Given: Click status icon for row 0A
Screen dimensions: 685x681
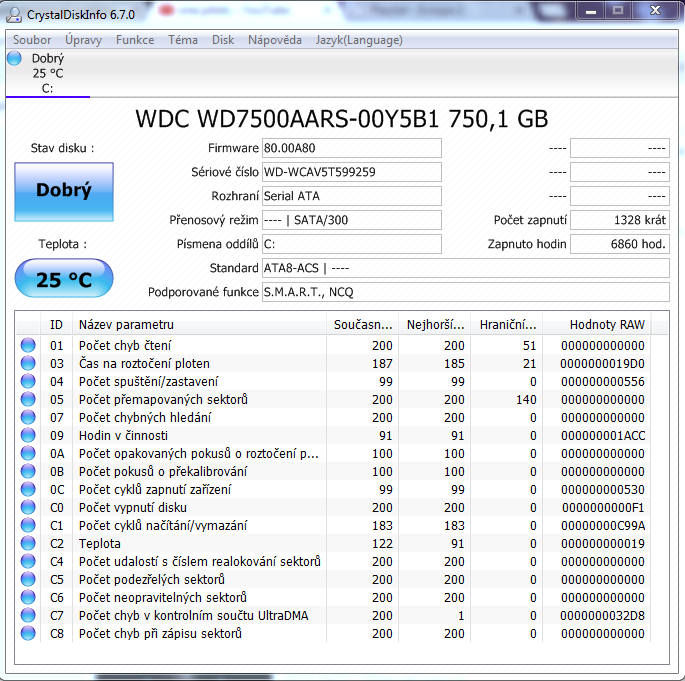Looking at the screenshot, I should coord(28,453).
